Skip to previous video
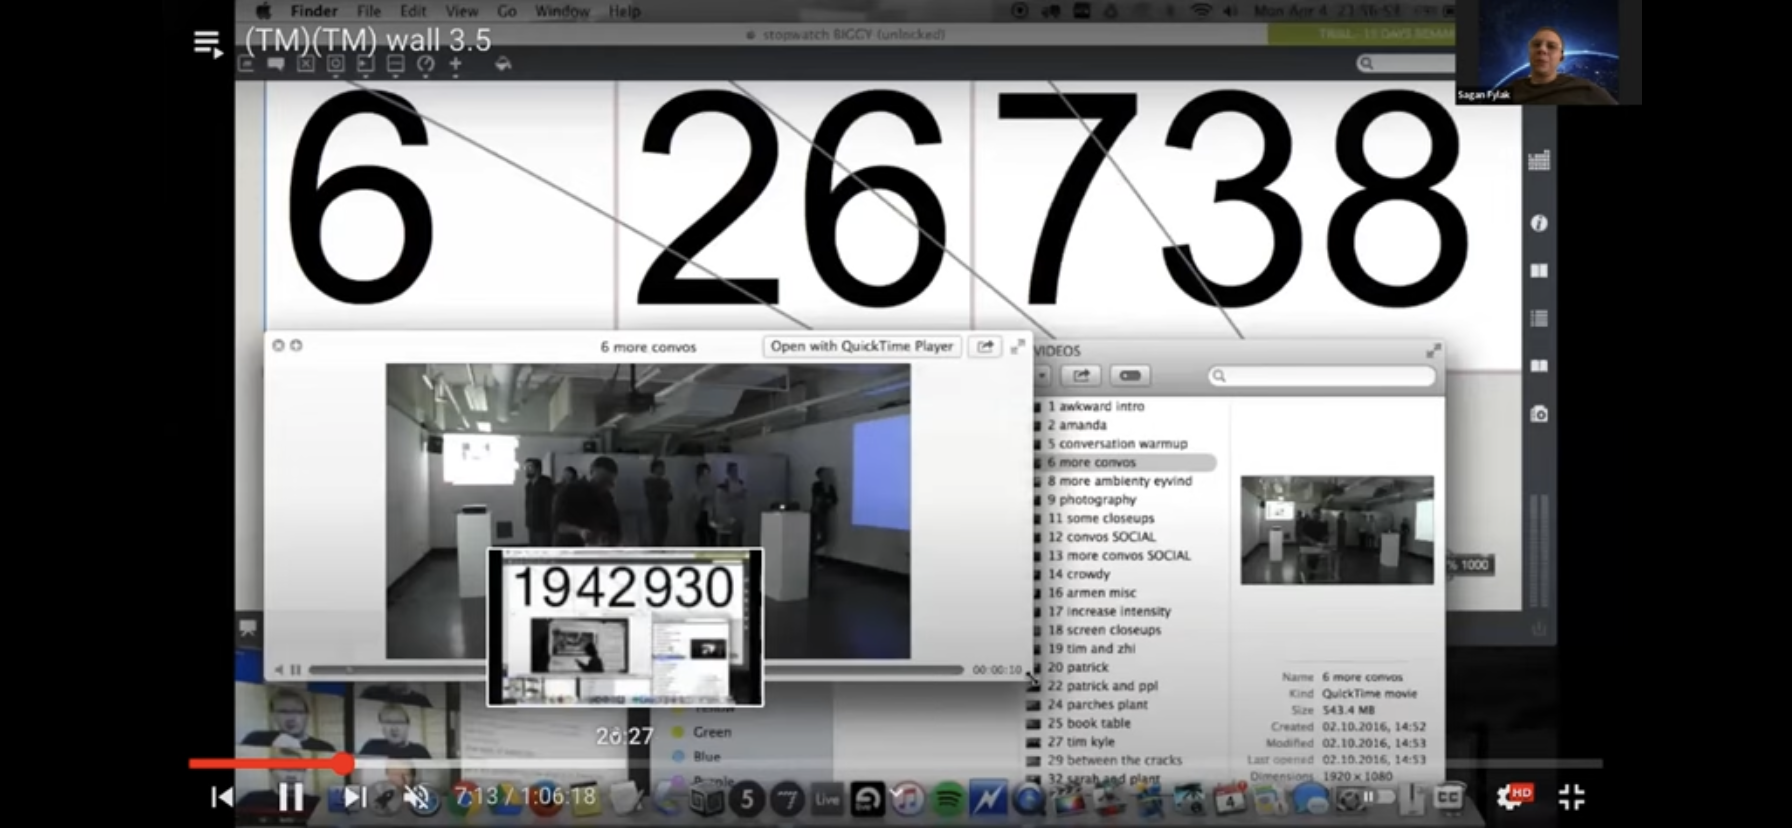 (222, 797)
